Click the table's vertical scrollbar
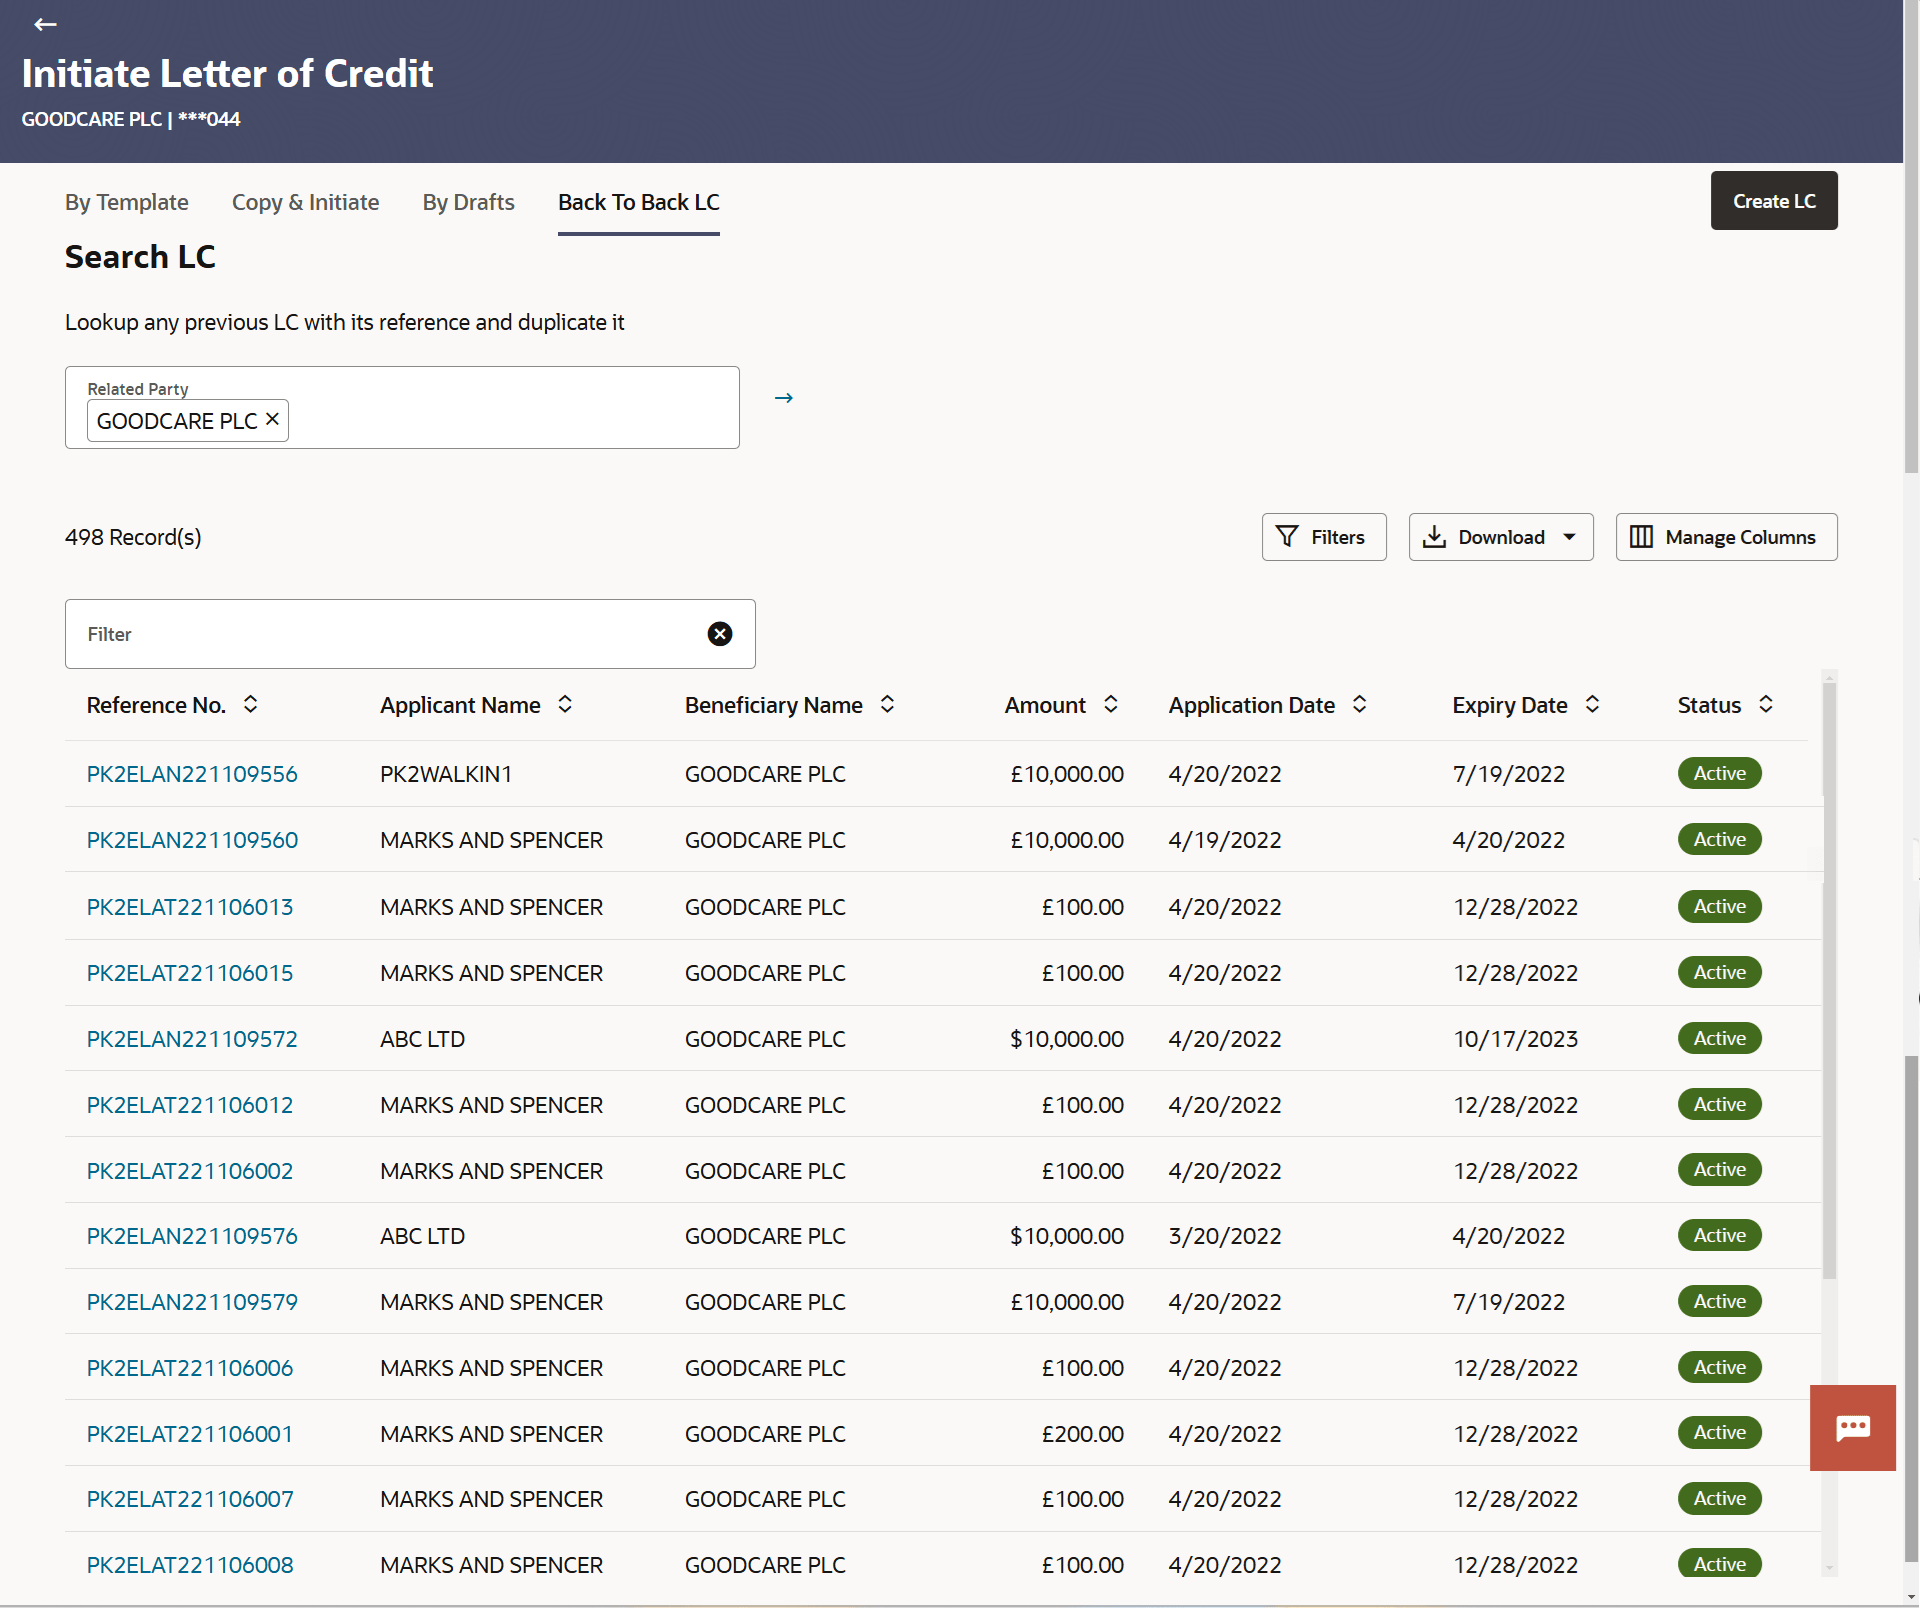1920x1608 pixels. 1829,980
